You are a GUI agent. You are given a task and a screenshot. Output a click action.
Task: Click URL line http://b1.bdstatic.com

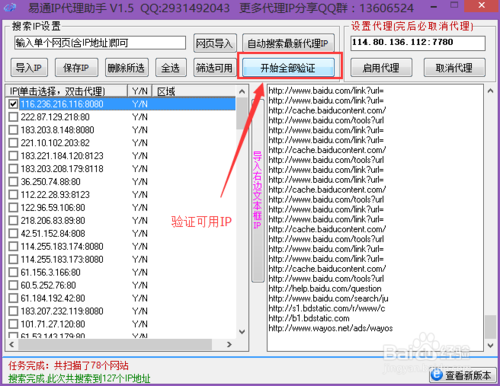tap(309, 318)
